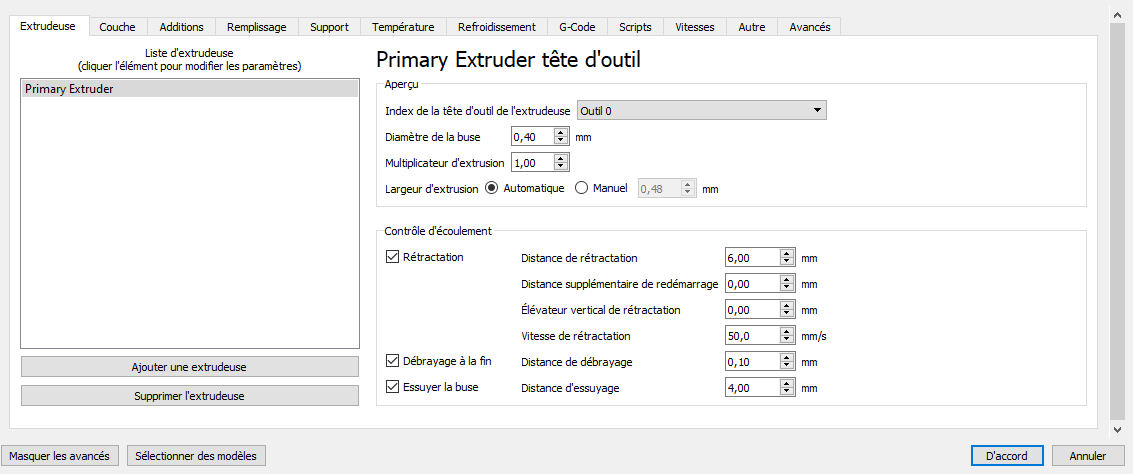Screen dimensions: 1133x474
Task: Select Manuel extrusion width radio button
Action: click(581, 189)
